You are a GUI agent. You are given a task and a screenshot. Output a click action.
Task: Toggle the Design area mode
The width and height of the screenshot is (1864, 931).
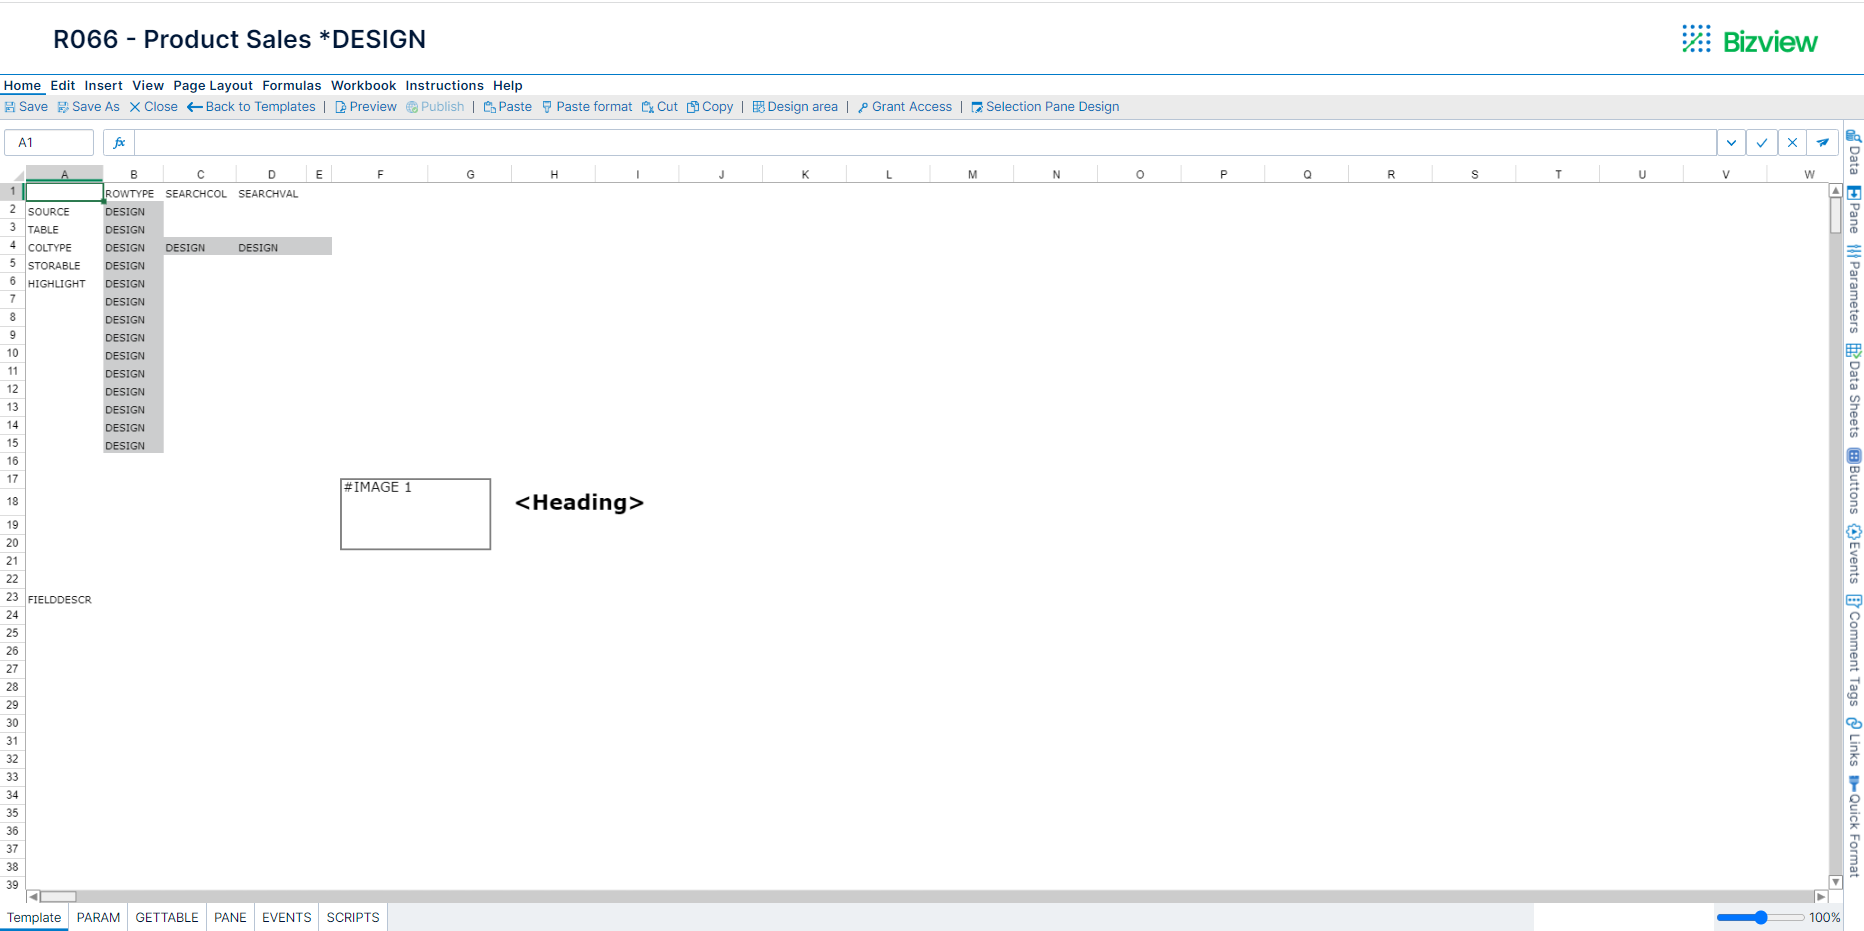(795, 106)
